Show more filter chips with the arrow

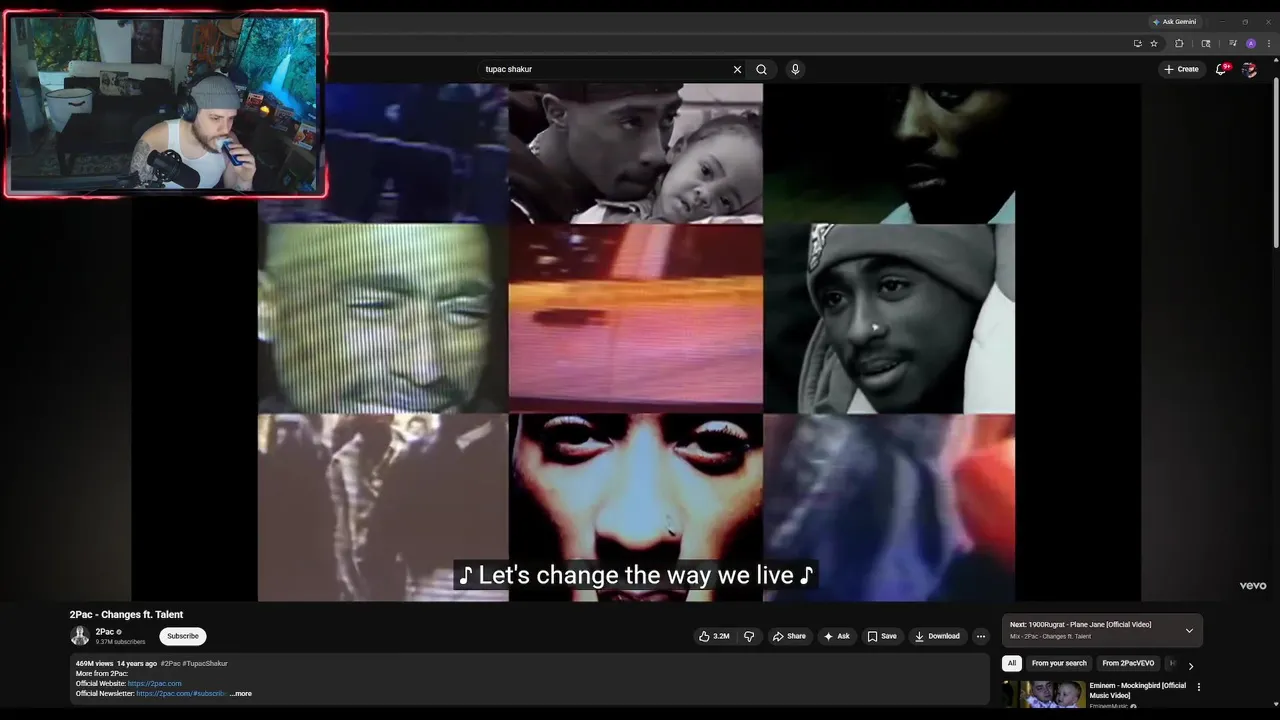1190,666
